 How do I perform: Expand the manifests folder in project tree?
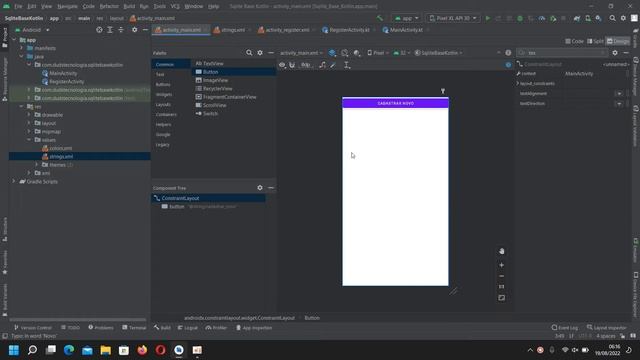point(22,48)
